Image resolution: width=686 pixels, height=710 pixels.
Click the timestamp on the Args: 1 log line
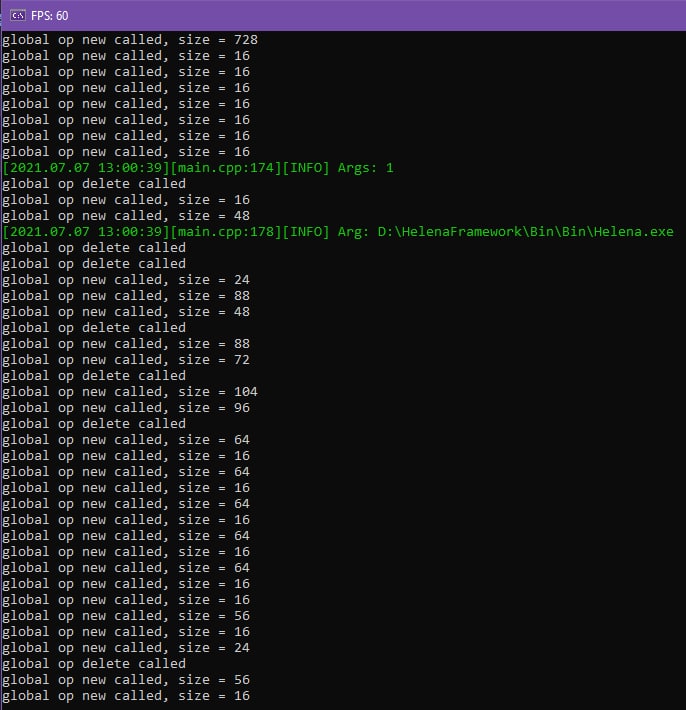[86, 168]
